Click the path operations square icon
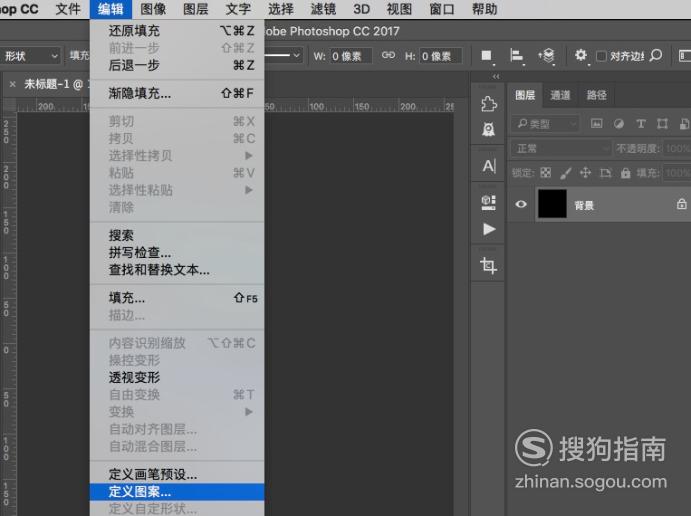Viewport: 691px width, 516px height. click(486, 56)
